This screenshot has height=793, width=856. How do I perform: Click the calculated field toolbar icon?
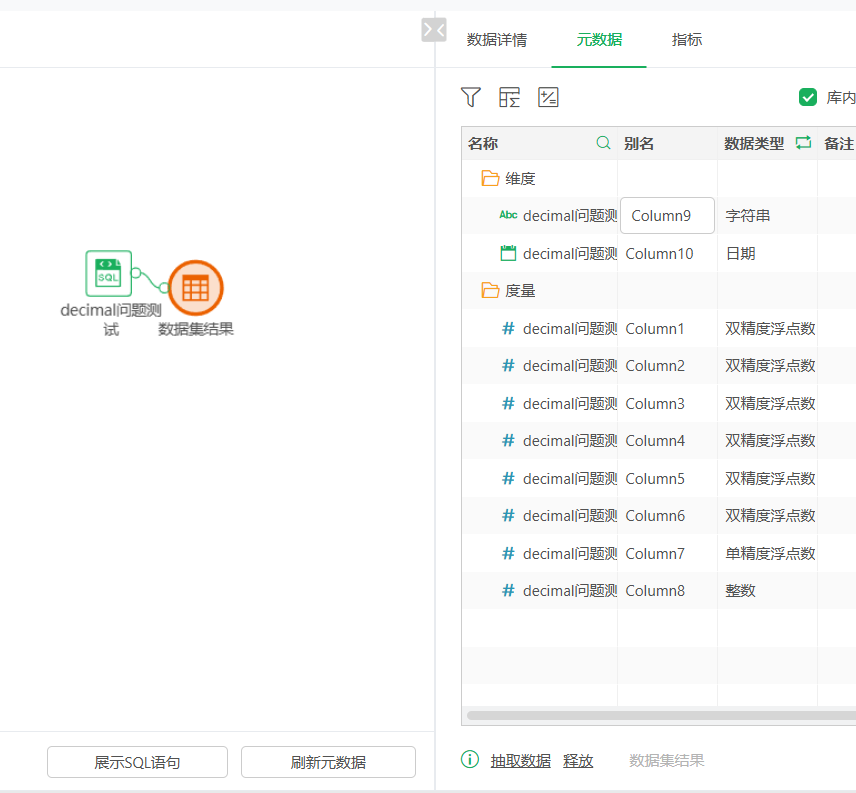(x=548, y=97)
